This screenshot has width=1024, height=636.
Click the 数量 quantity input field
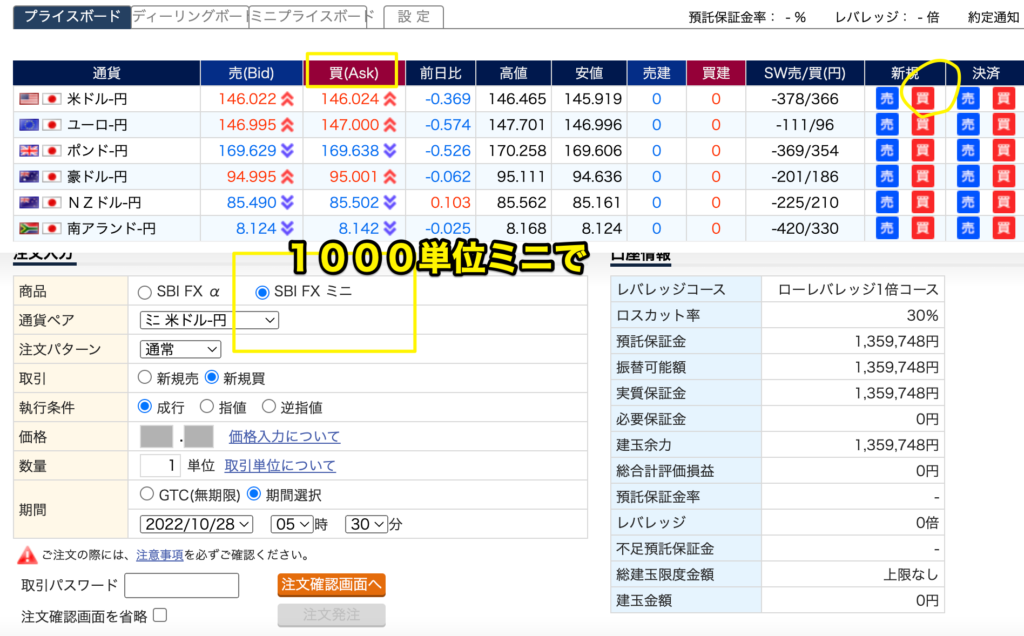(x=160, y=466)
